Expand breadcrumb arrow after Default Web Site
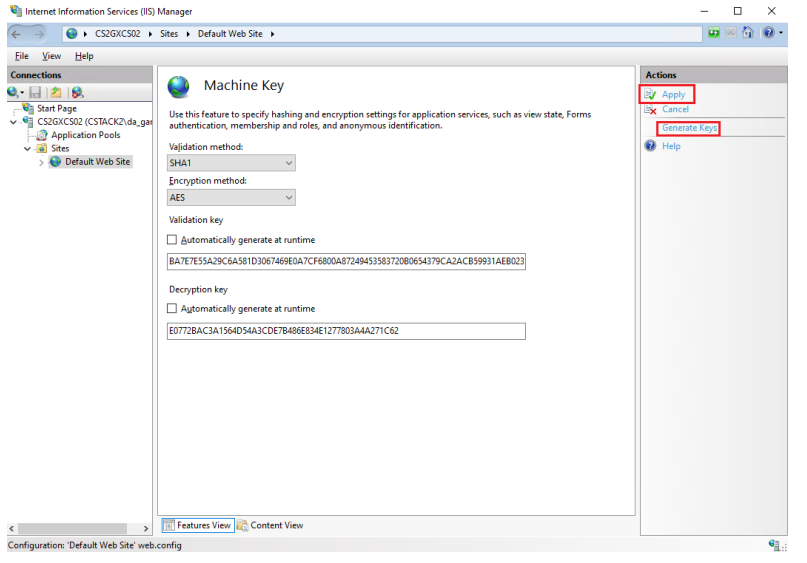The image size is (807, 563). (272, 34)
